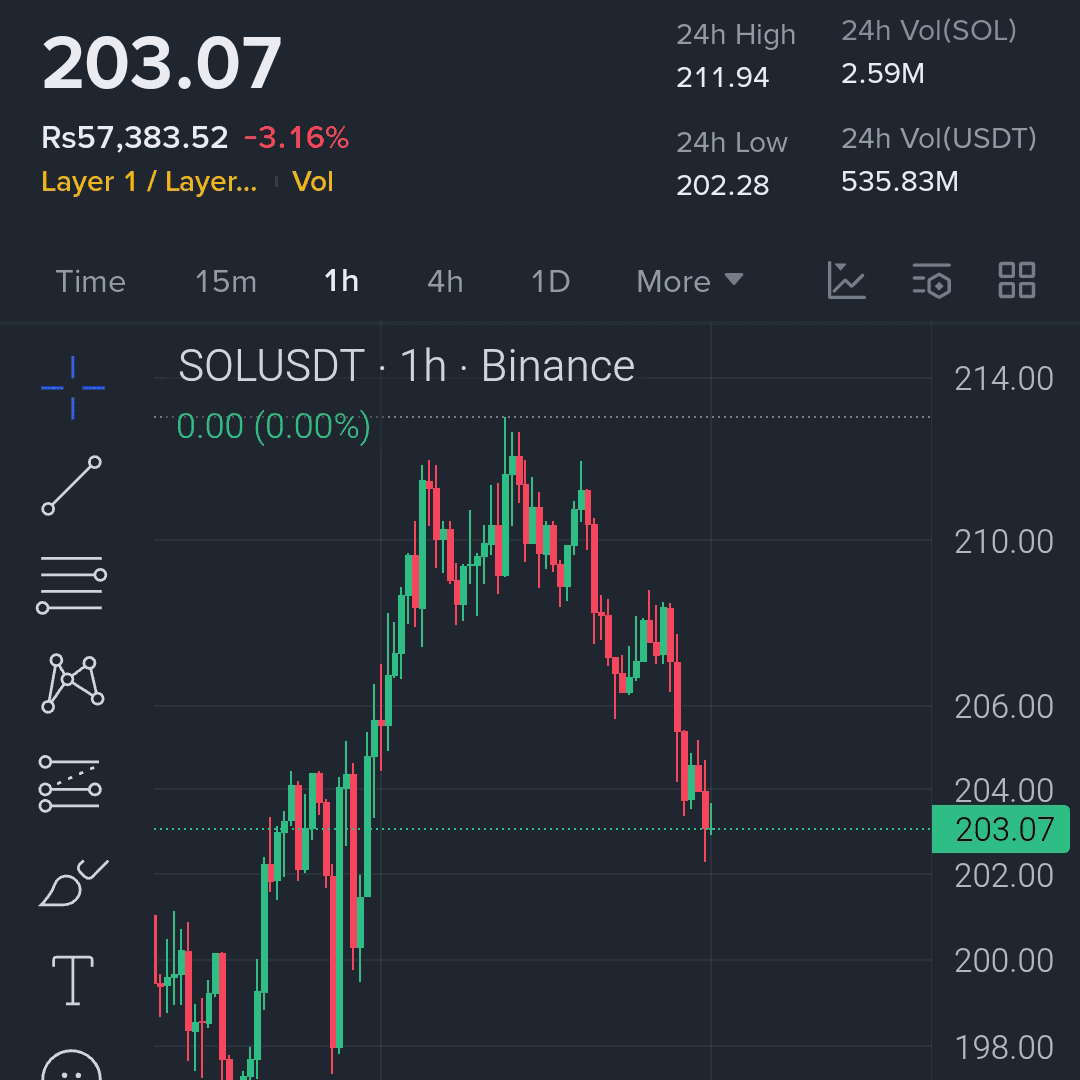Click the 203.07 current price label on axis
Image resolution: width=1080 pixels, height=1080 pixels.
click(x=1000, y=829)
